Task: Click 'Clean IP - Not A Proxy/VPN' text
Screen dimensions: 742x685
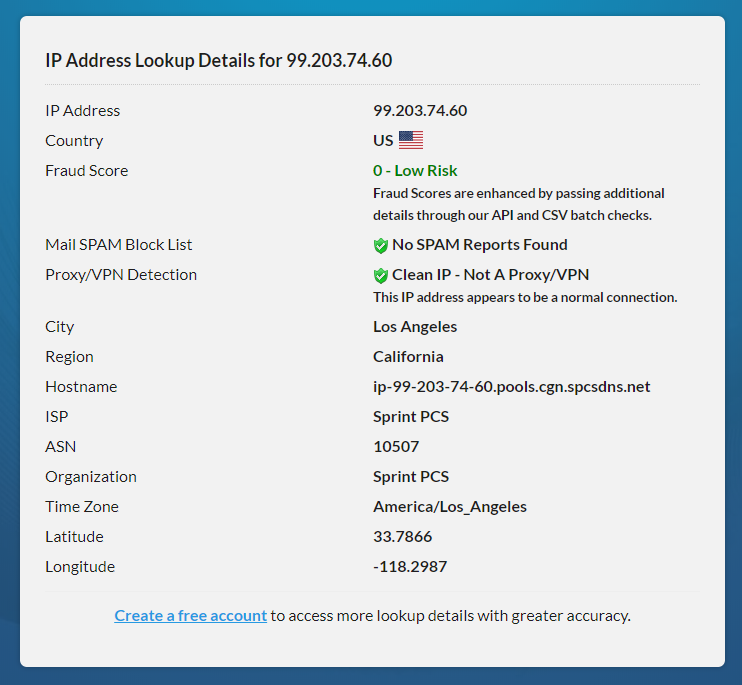Action: pos(490,275)
